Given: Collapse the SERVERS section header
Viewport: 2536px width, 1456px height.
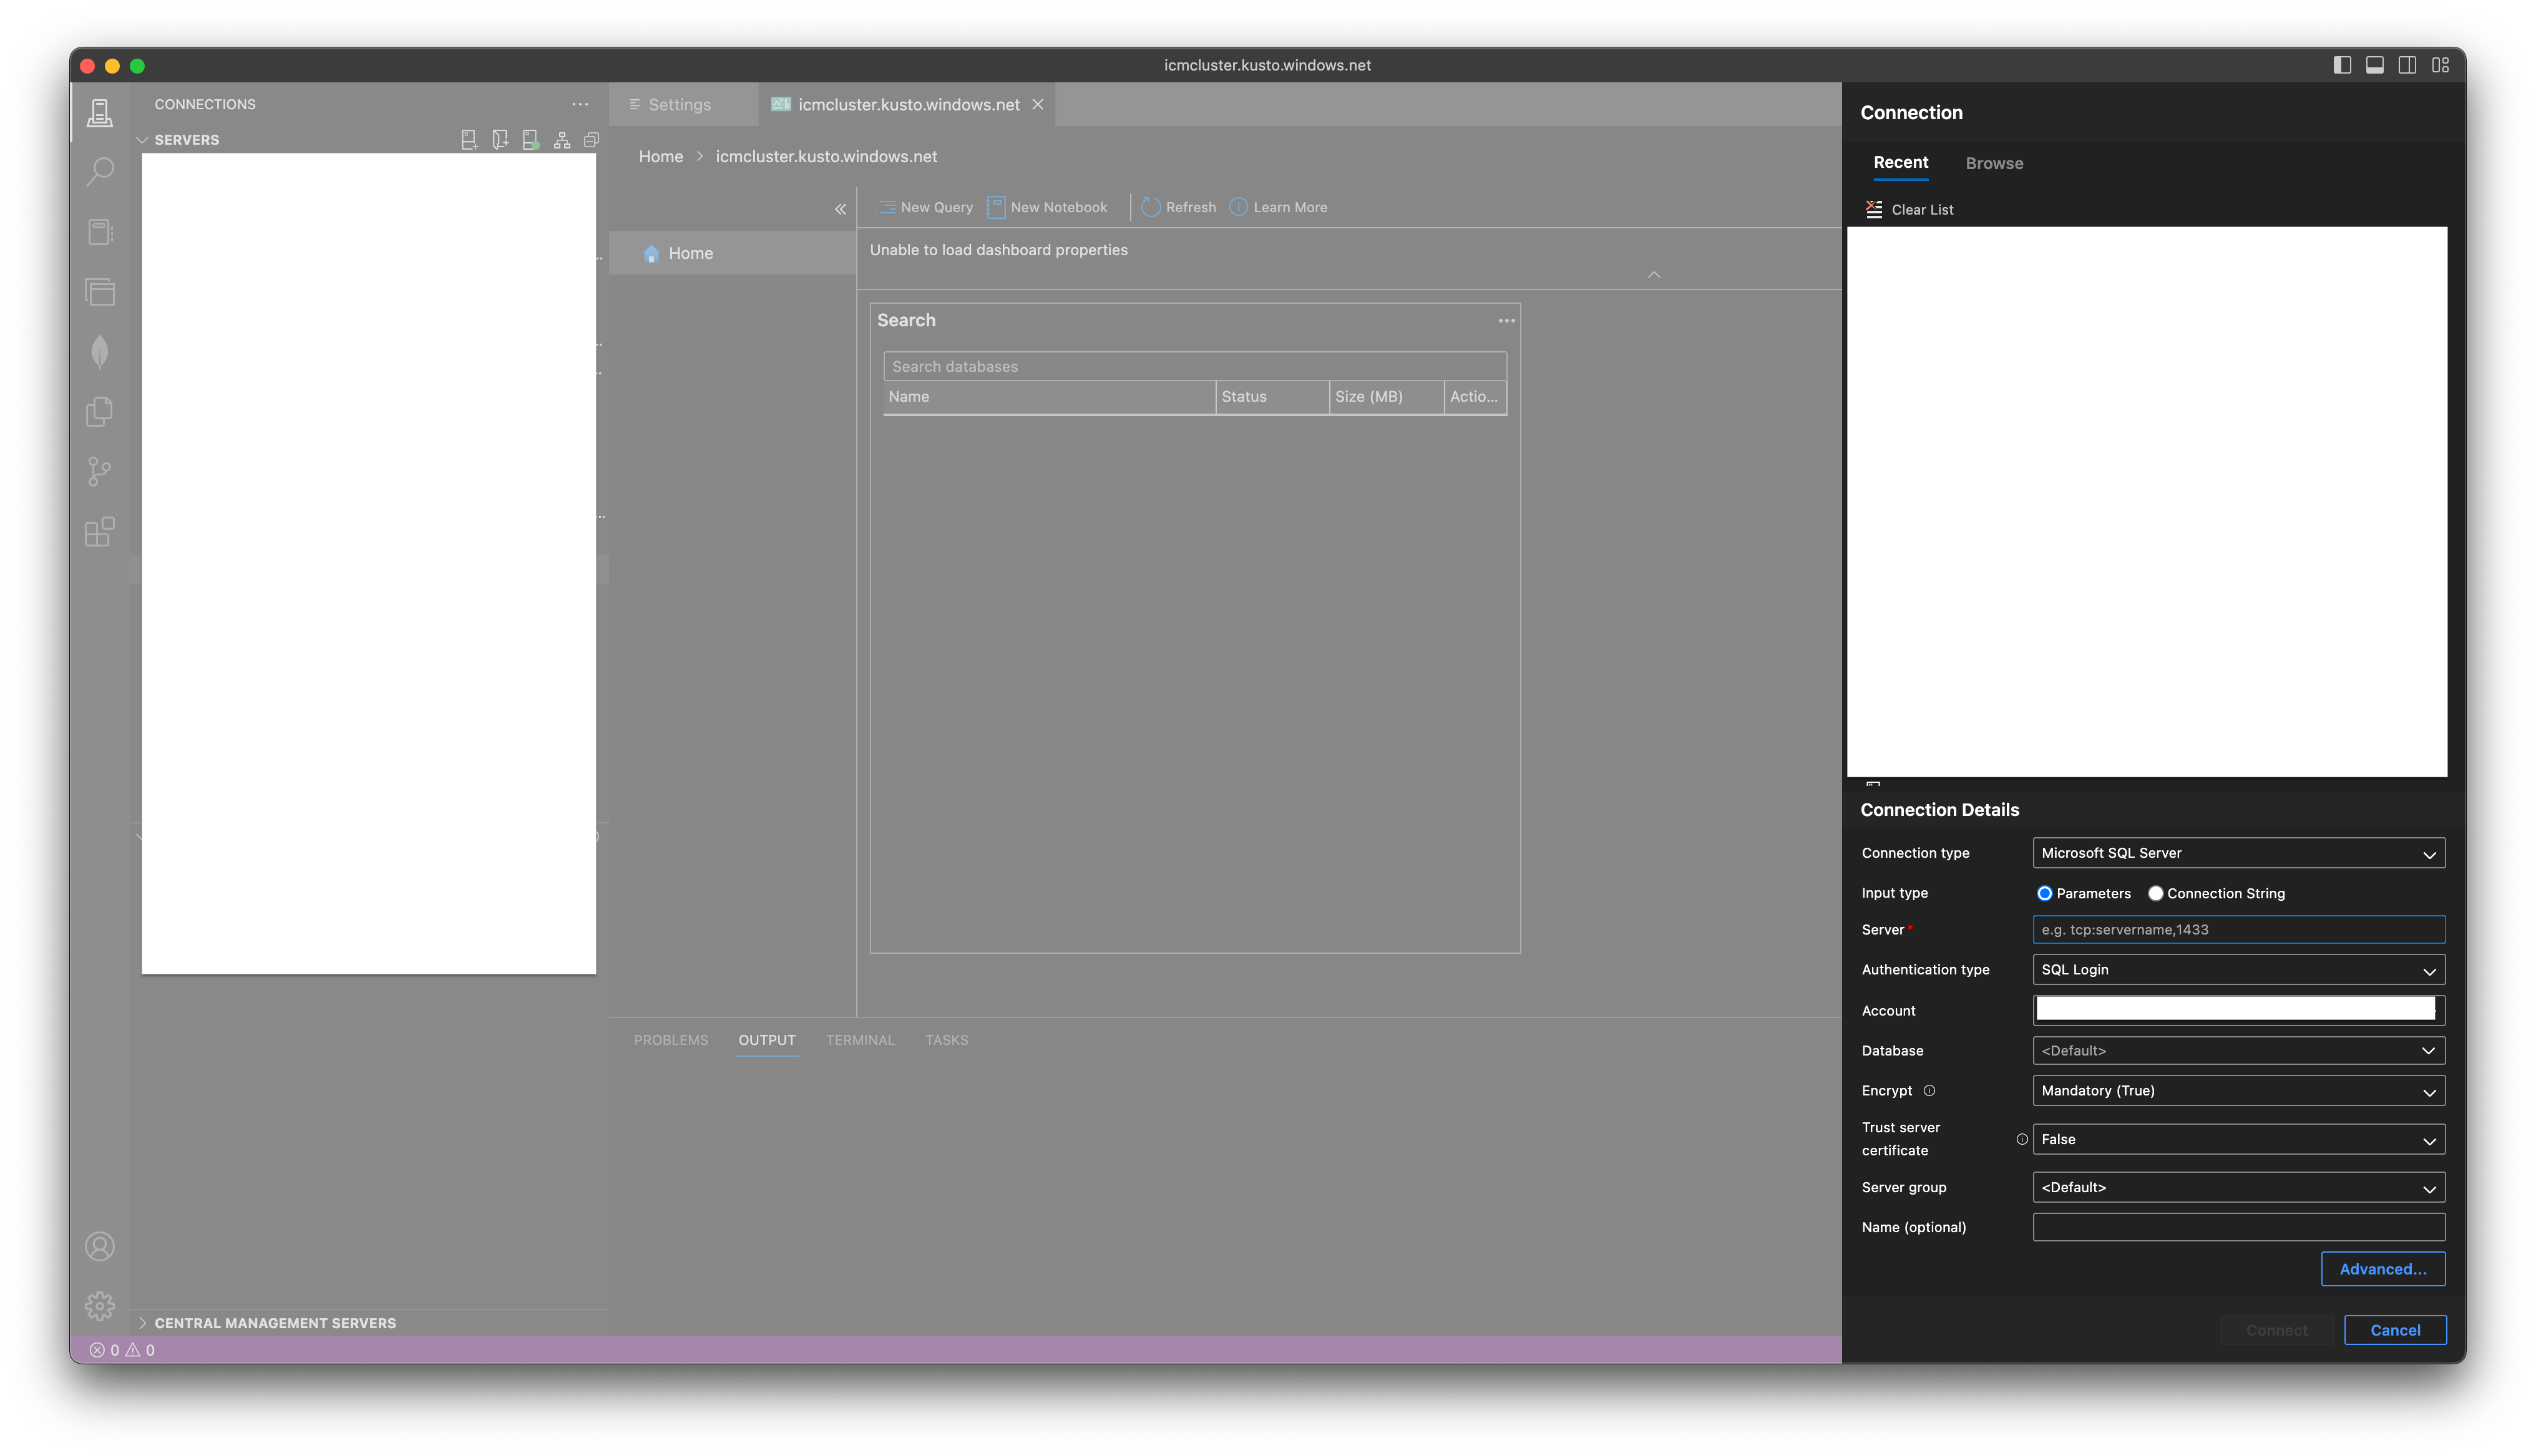Looking at the screenshot, I should pyautogui.click(x=143, y=139).
